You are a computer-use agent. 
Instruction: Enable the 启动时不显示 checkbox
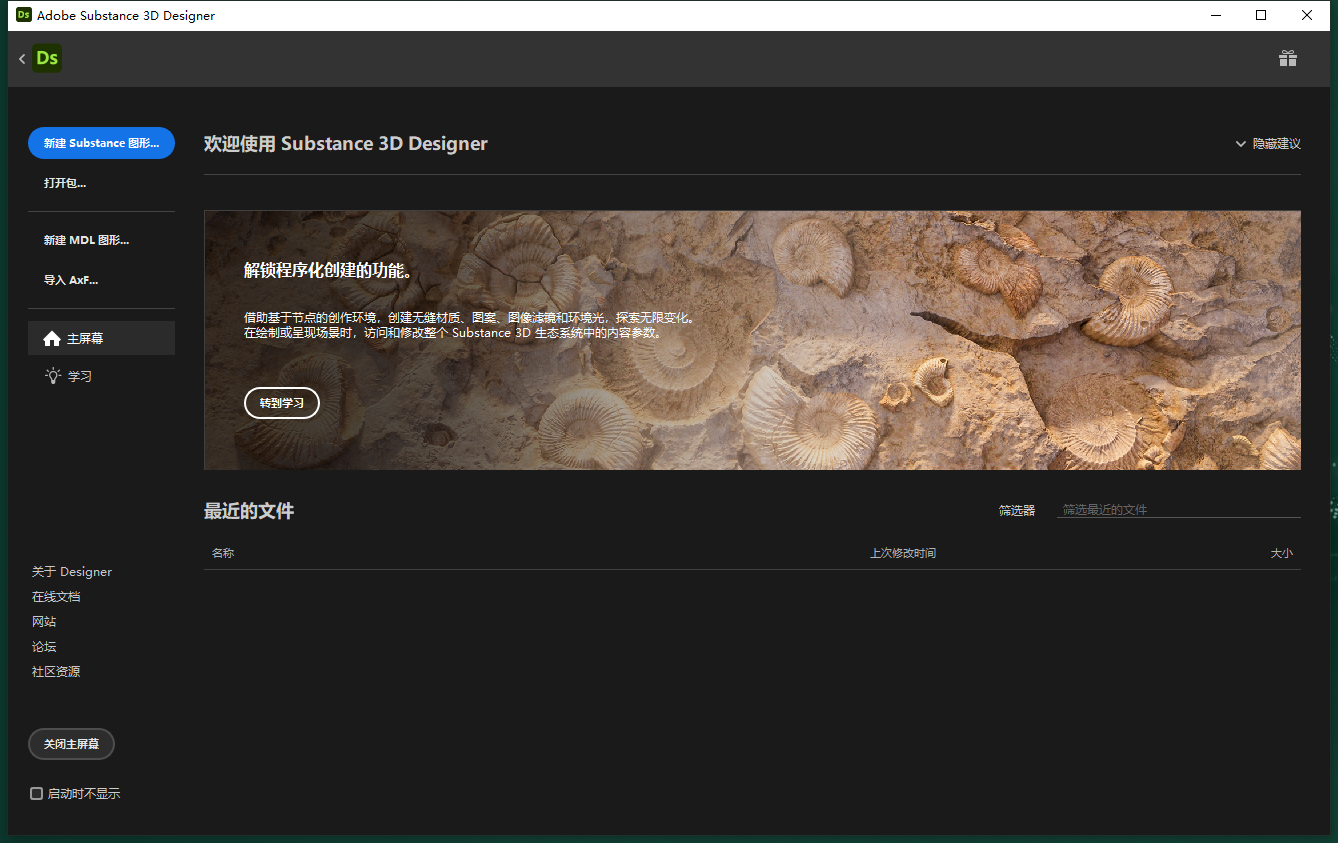(36, 793)
